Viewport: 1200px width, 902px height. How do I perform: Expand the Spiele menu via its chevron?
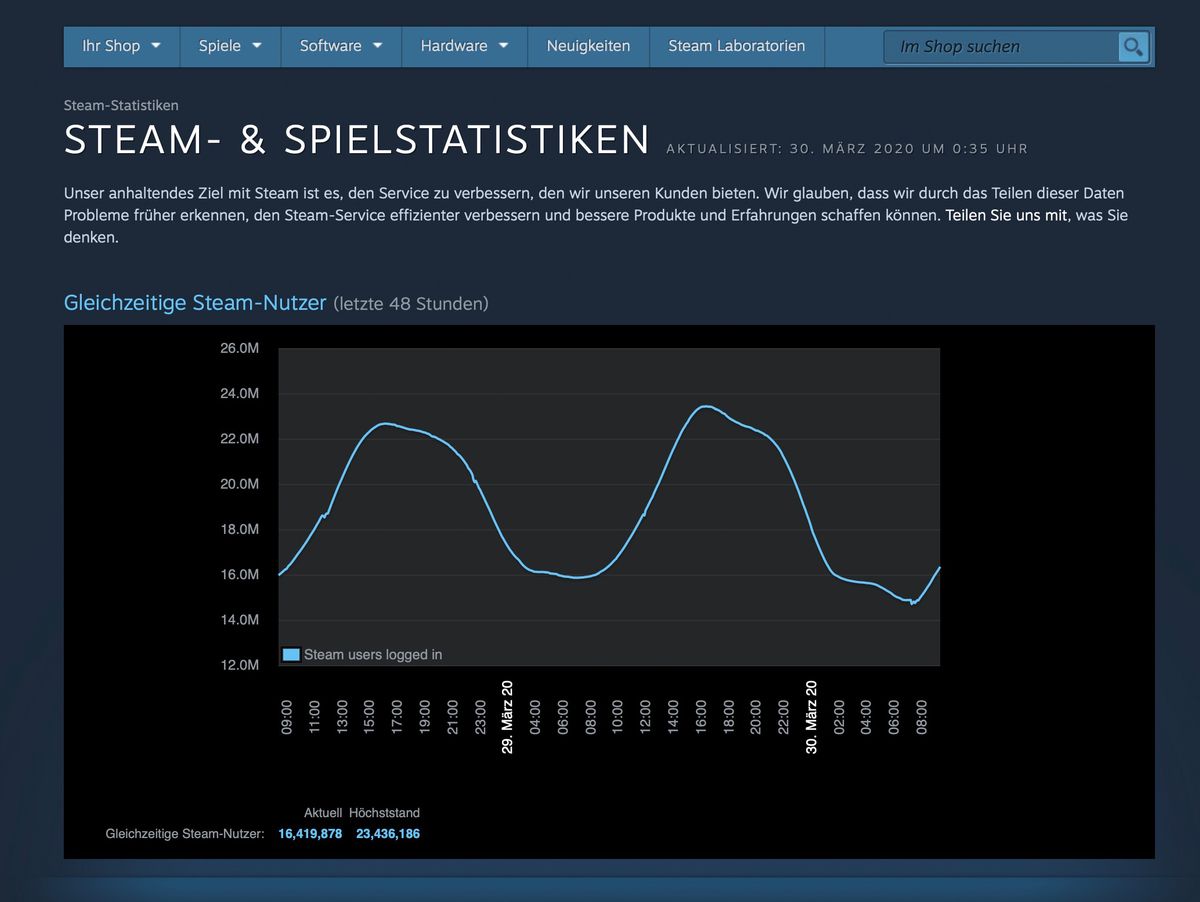coord(258,46)
